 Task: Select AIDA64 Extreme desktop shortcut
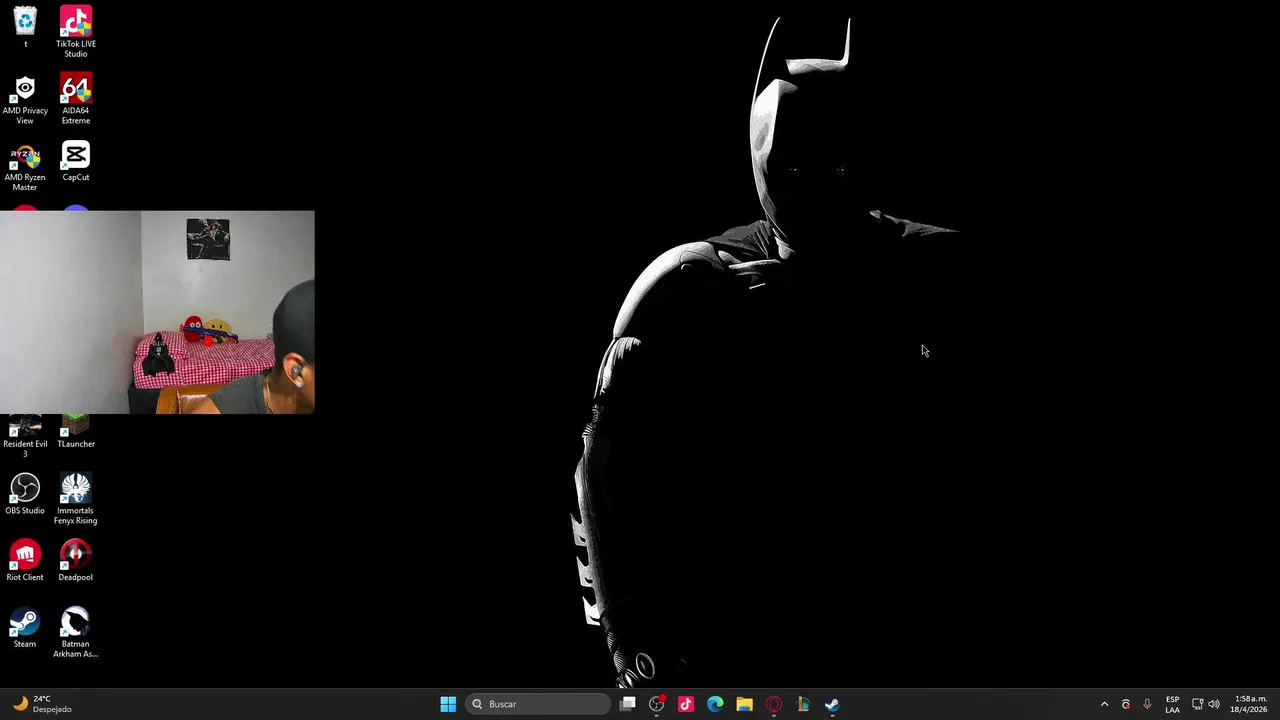[76, 98]
